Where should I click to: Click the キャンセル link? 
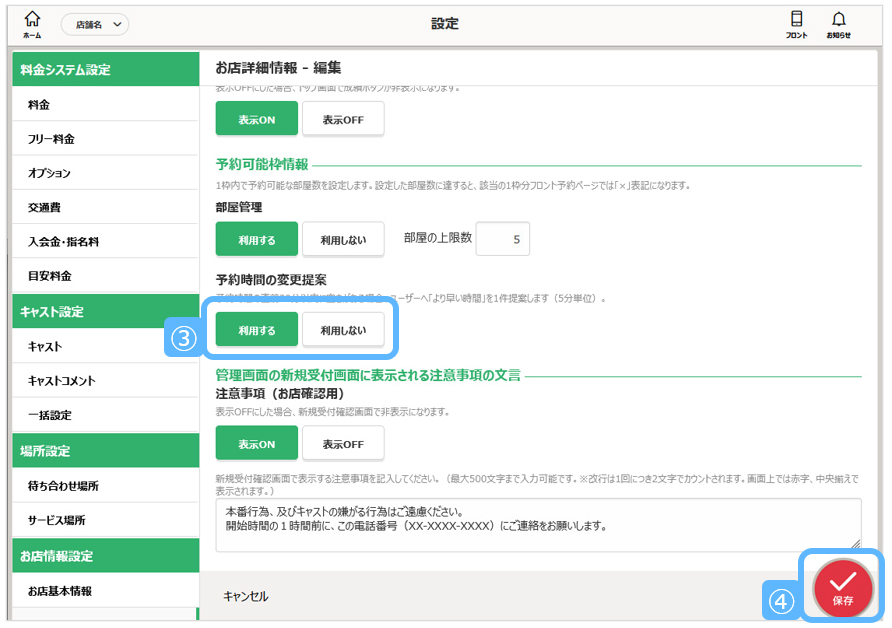(x=245, y=596)
